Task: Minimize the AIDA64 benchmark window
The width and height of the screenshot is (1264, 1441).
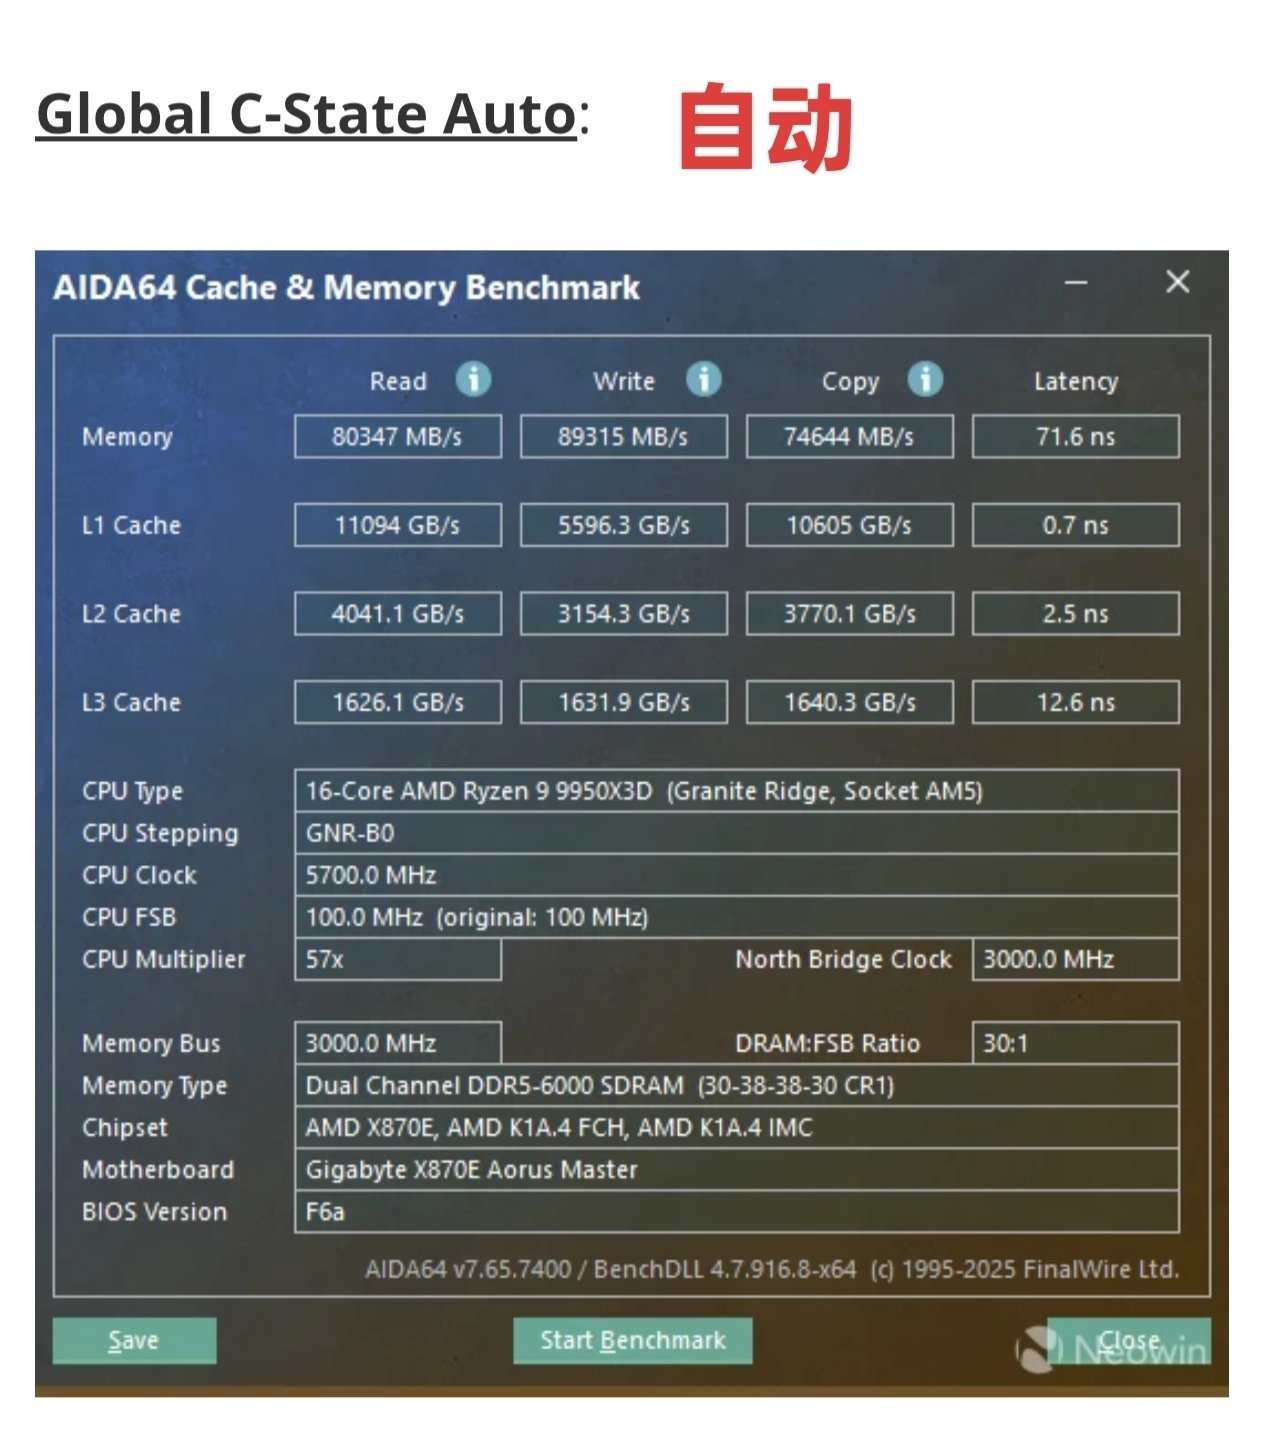Action: (1076, 283)
